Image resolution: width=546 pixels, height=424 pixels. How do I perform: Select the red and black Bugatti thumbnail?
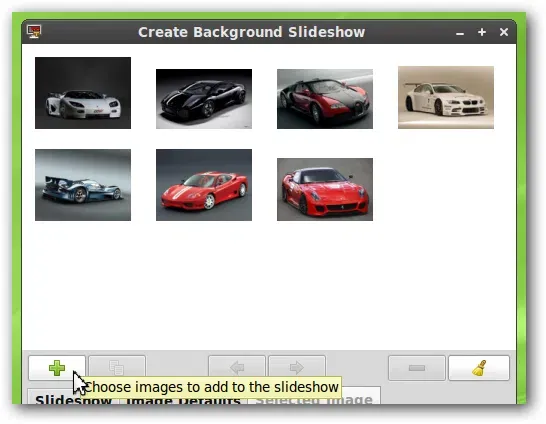click(325, 99)
